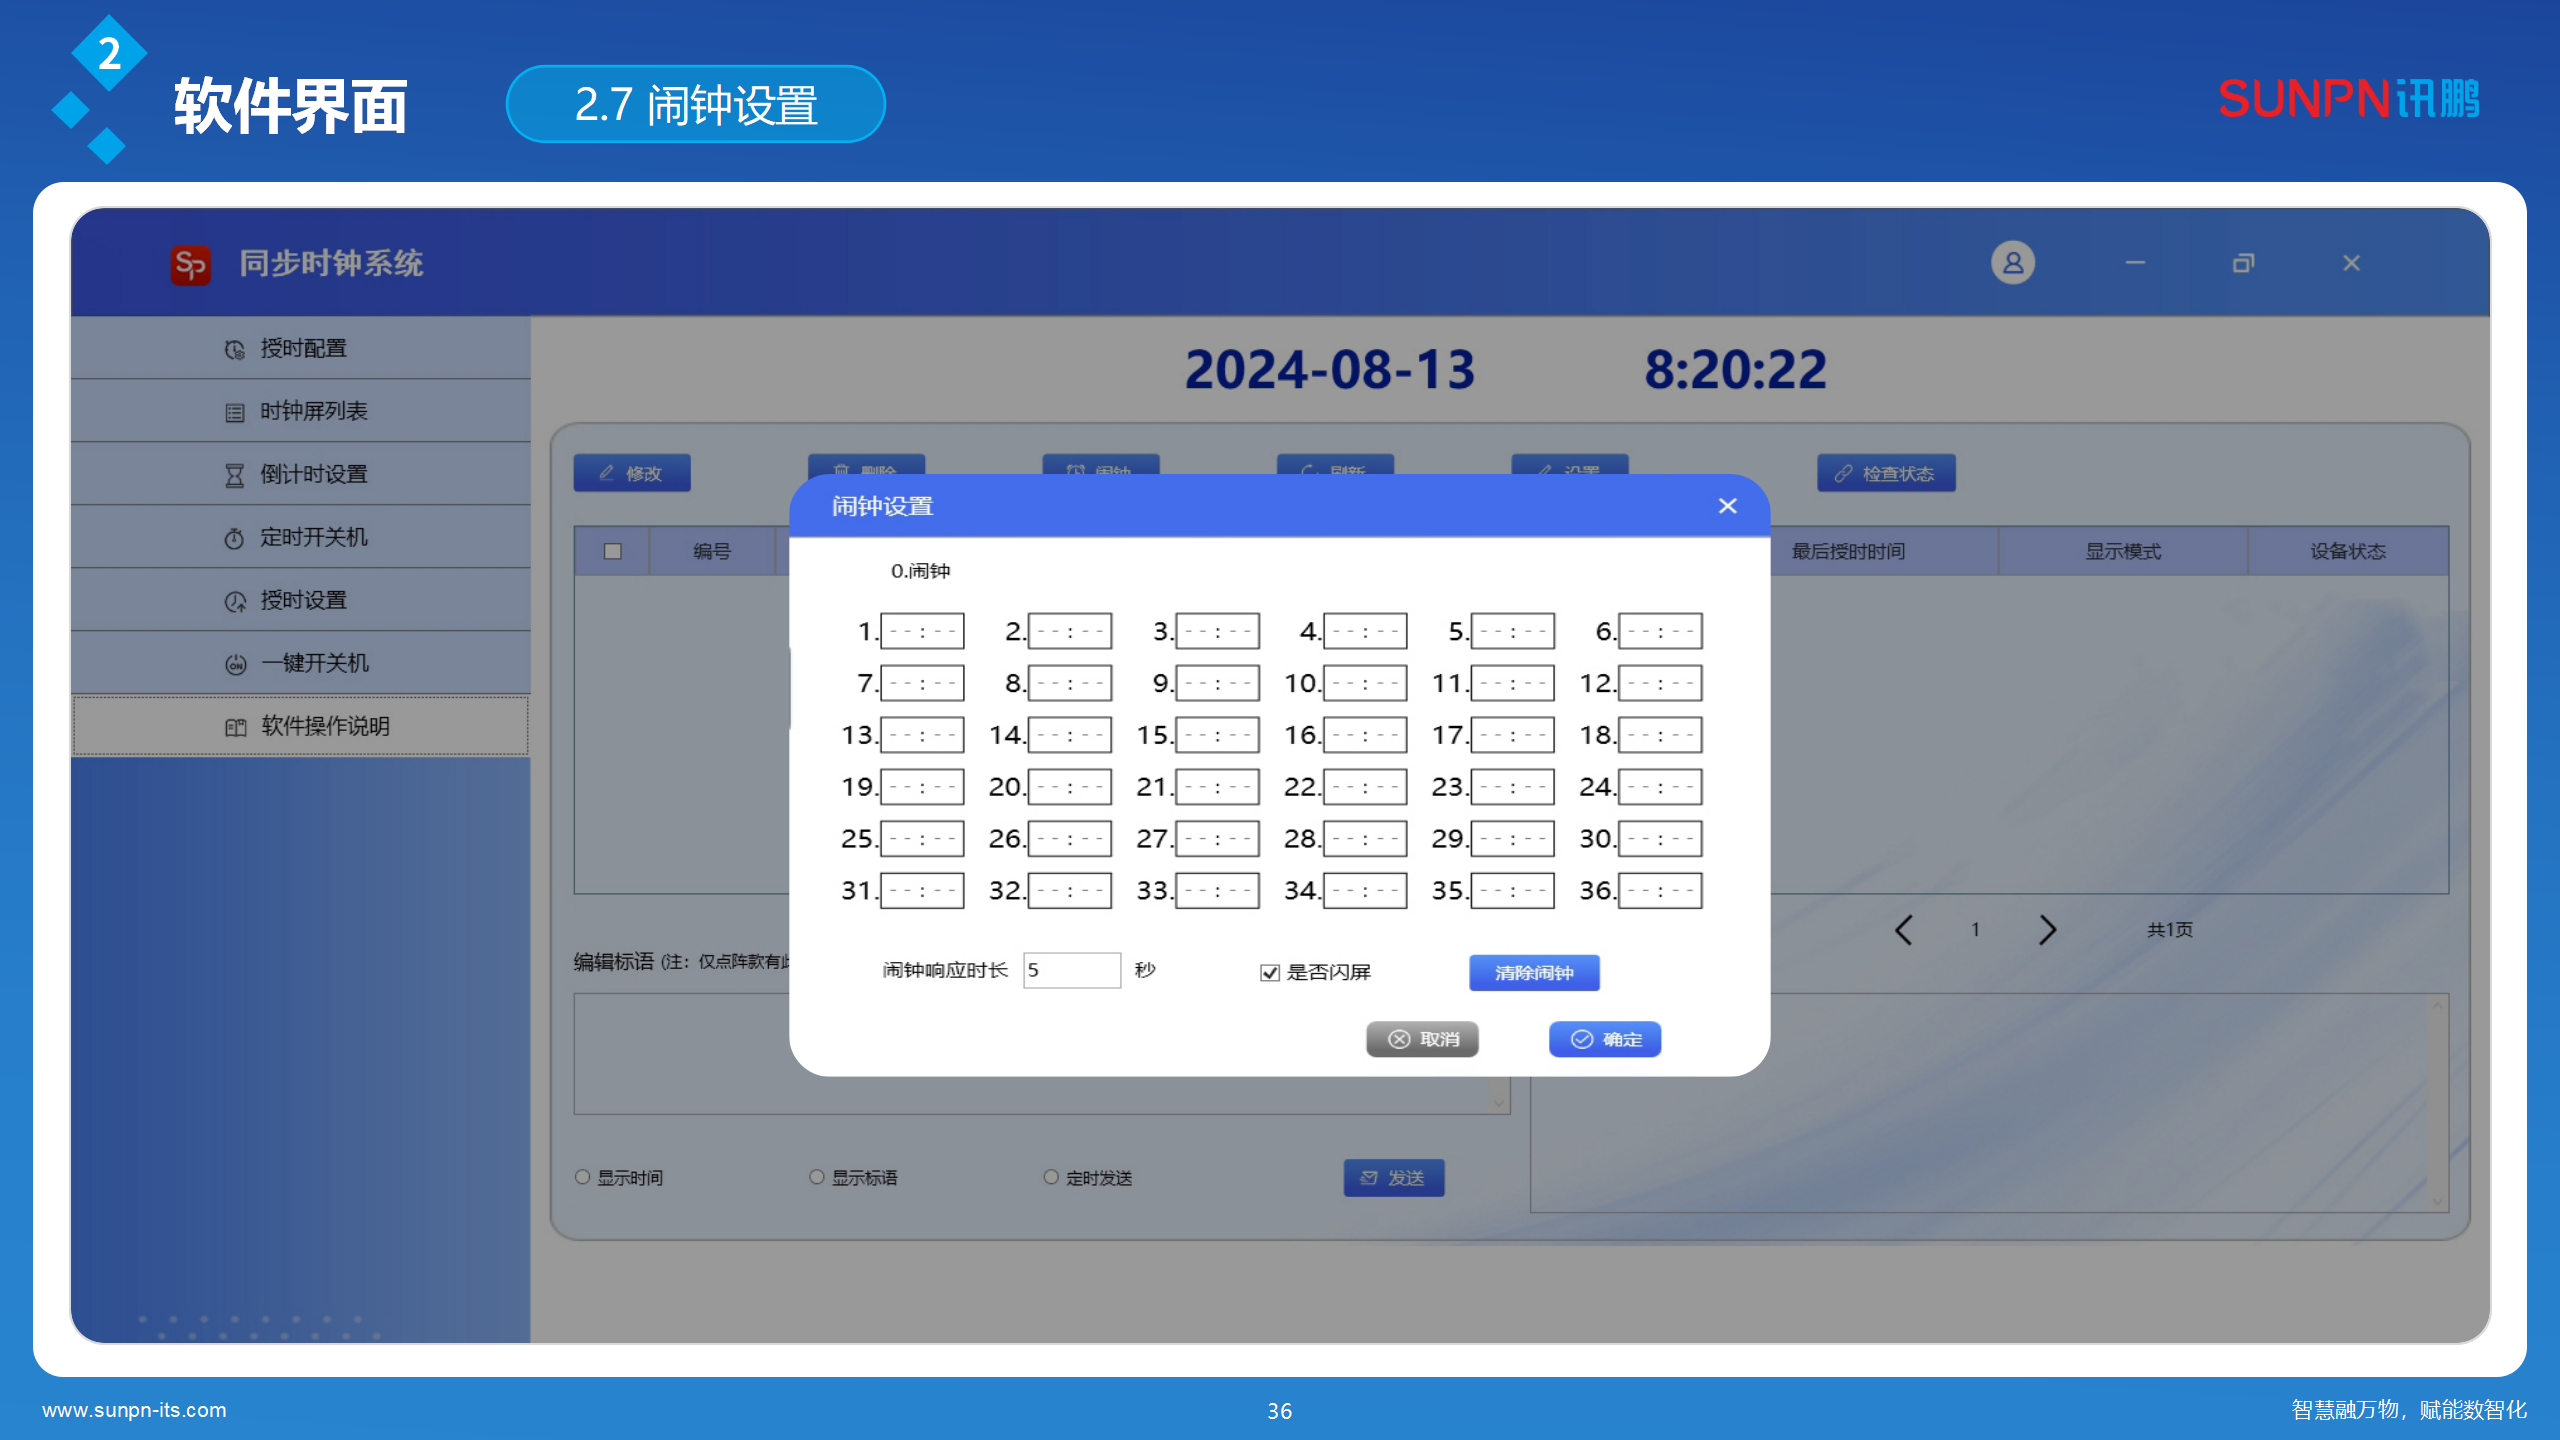The image size is (2560, 1440).
Task: Click the Sp application logo icon
Action: click(190, 264)
